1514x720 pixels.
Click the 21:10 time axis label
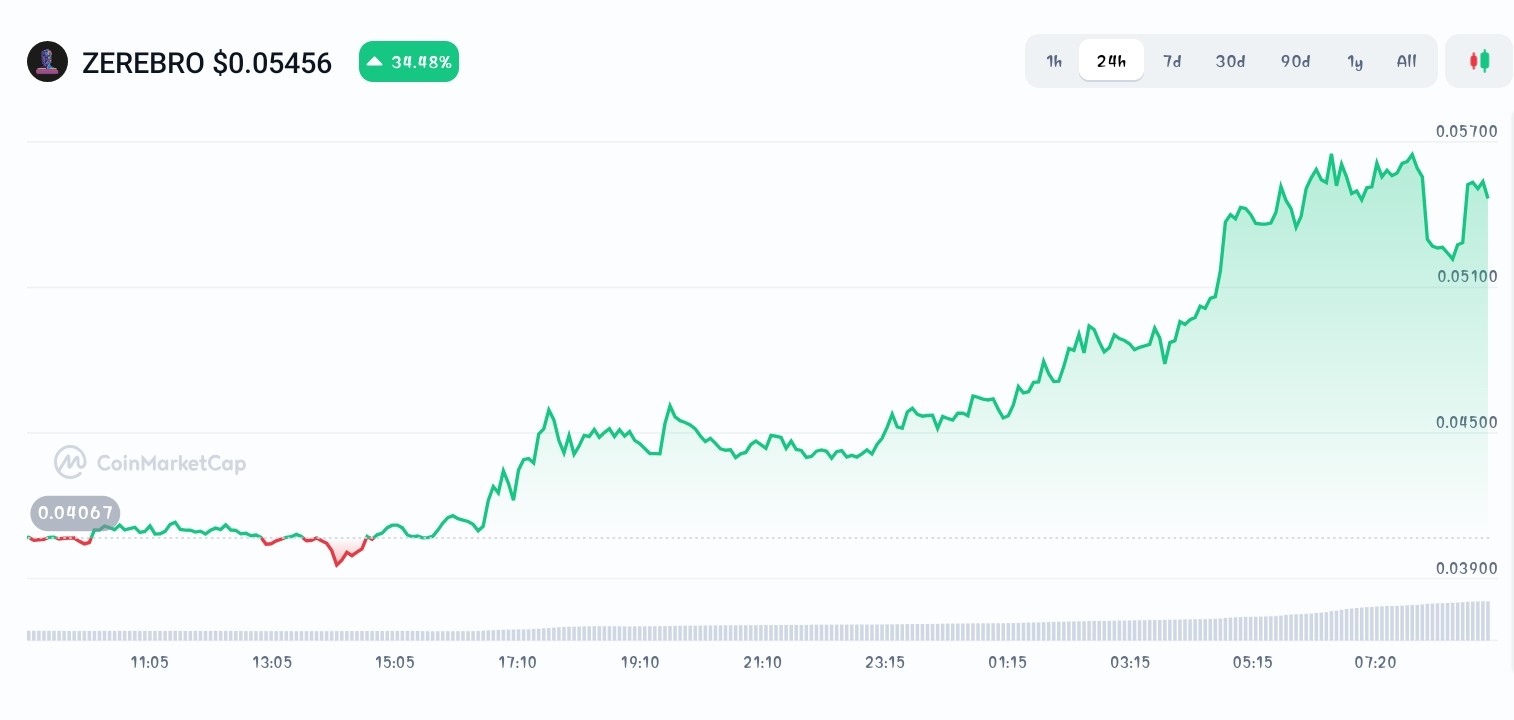pos(762,662)
